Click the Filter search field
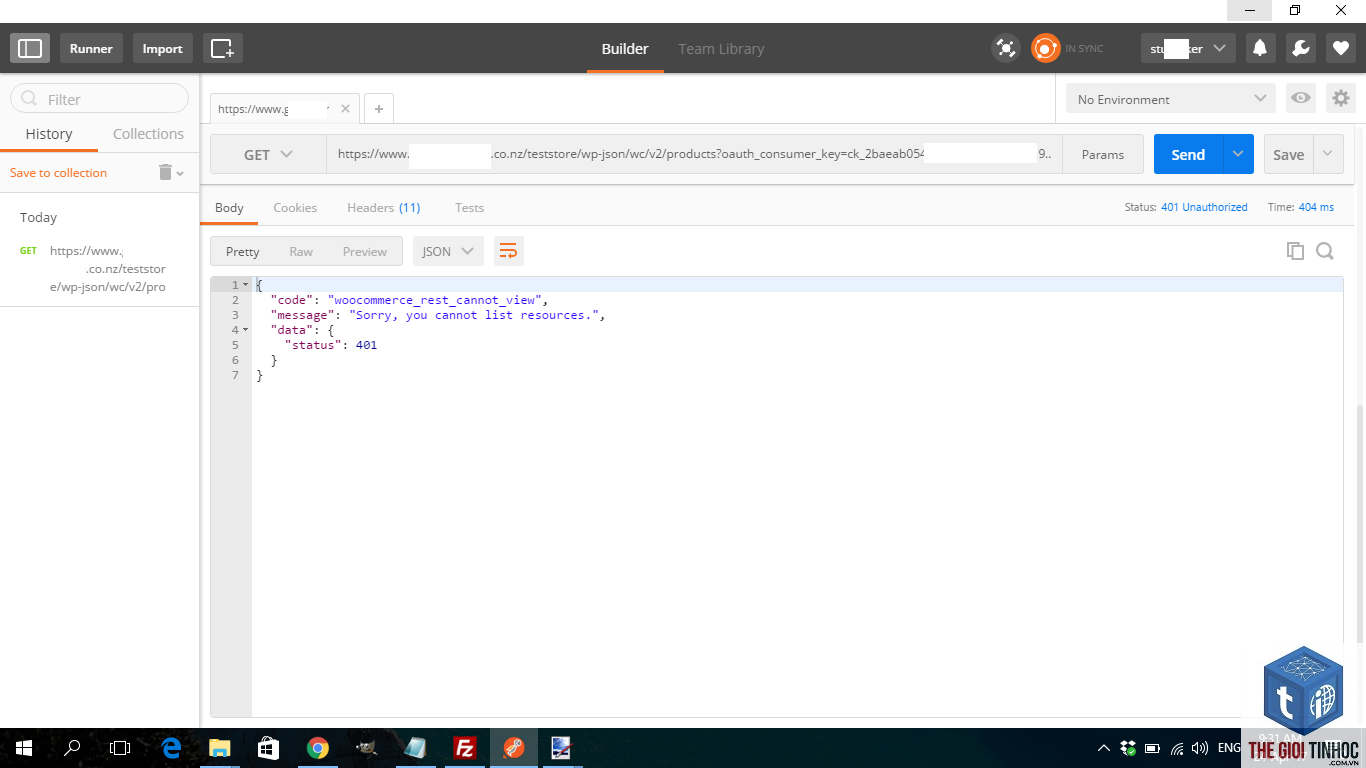The image size is (1366, 768). tap(99, 99)
